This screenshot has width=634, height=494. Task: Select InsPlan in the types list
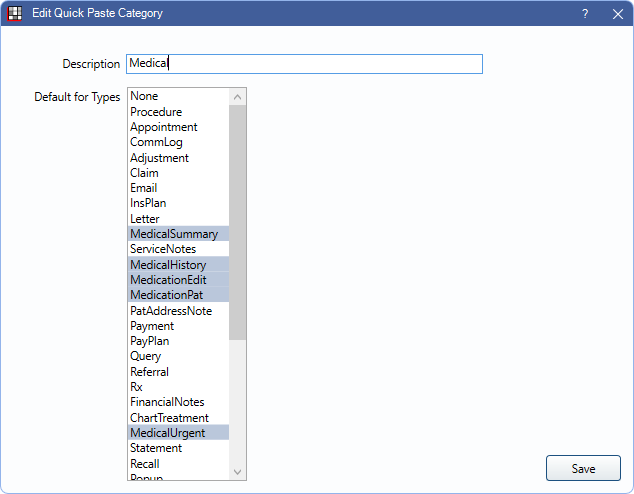pyautogui.click(x=178, y=203)
